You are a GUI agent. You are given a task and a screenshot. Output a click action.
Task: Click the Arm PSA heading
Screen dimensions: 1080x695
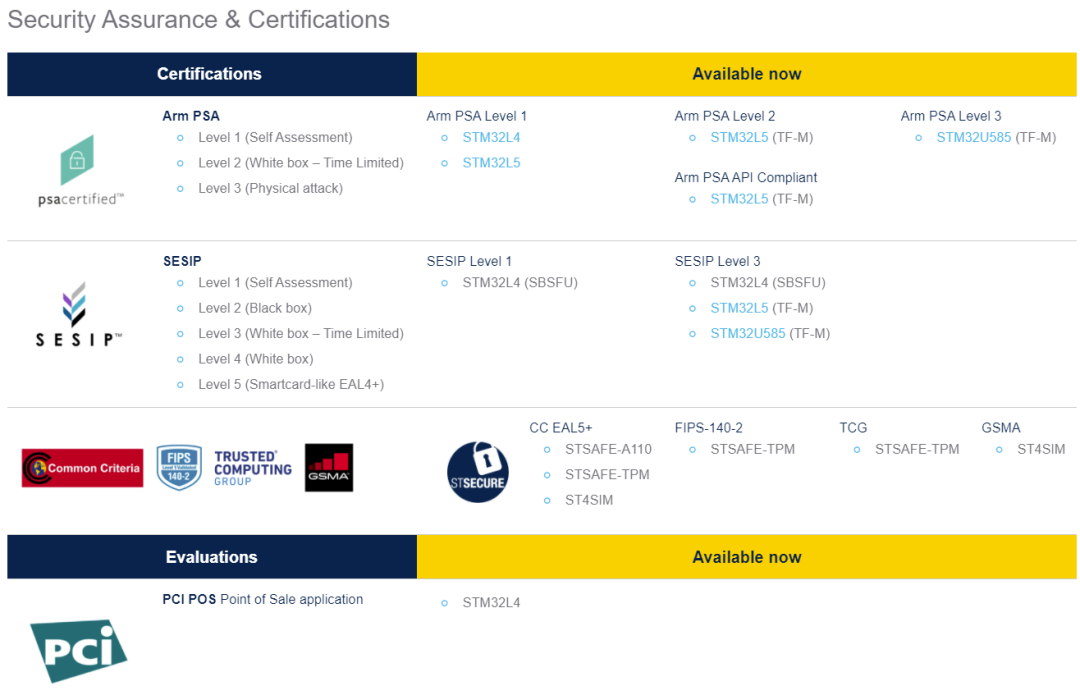191,116
